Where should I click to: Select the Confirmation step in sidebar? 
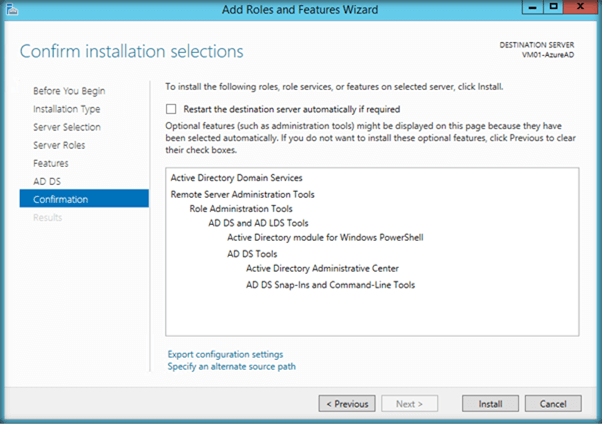[61, 199]
